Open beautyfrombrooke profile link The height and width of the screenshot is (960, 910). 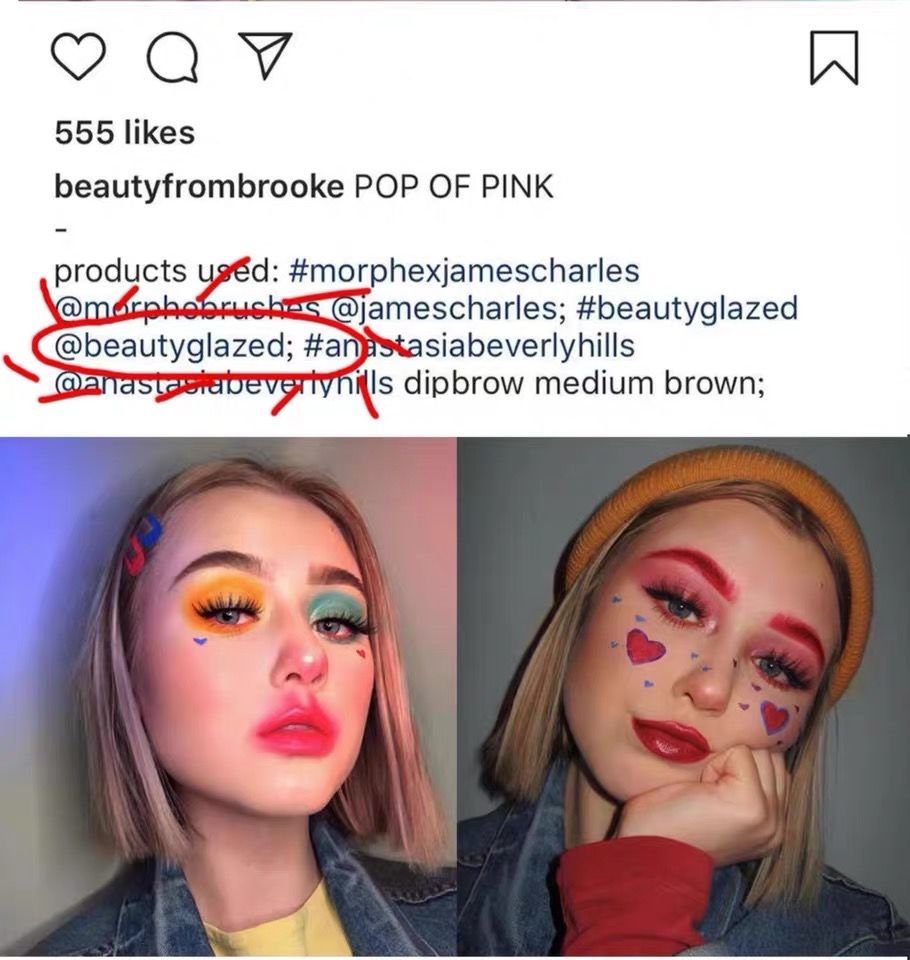tap(200, 187)
